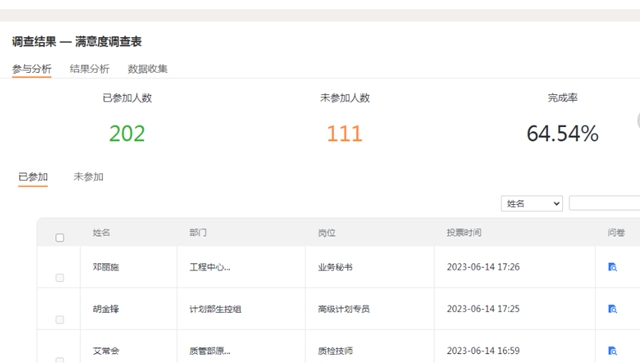
Task: Switch to the 数据收集 tab
Action: point(148,69)
